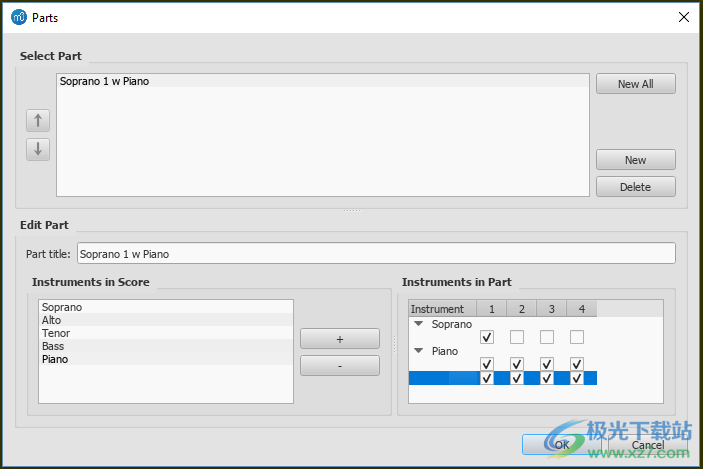Uncheck highlighted Piano staff voice 2

517,378
